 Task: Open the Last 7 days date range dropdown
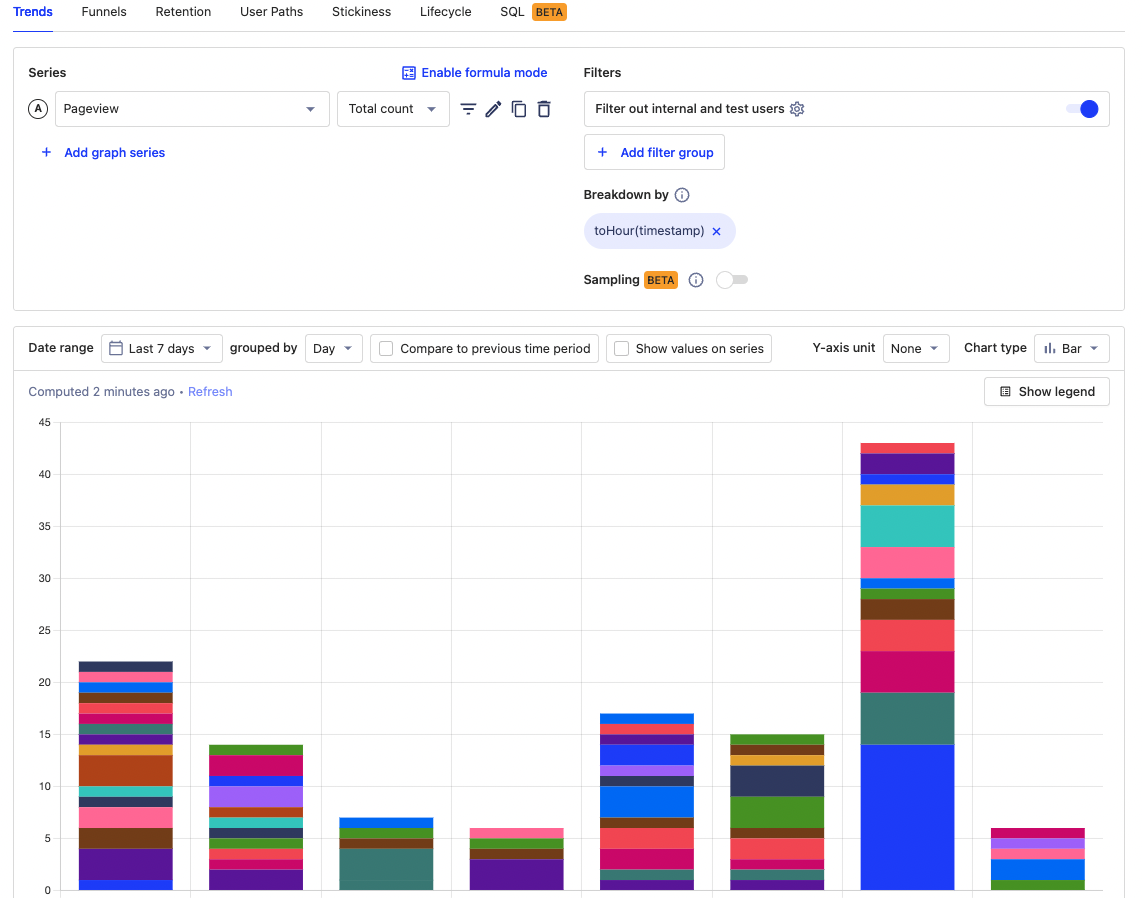coord(162,349)
